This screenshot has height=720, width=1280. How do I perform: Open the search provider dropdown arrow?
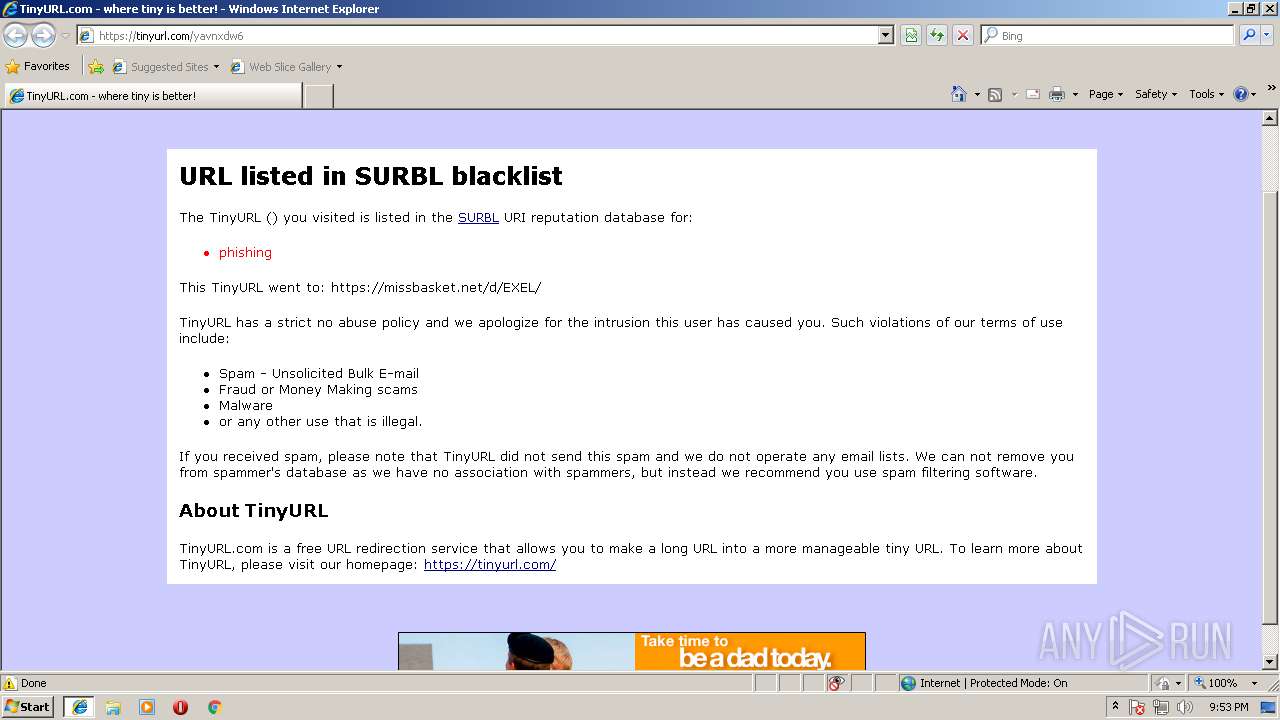pos(1268,35)
